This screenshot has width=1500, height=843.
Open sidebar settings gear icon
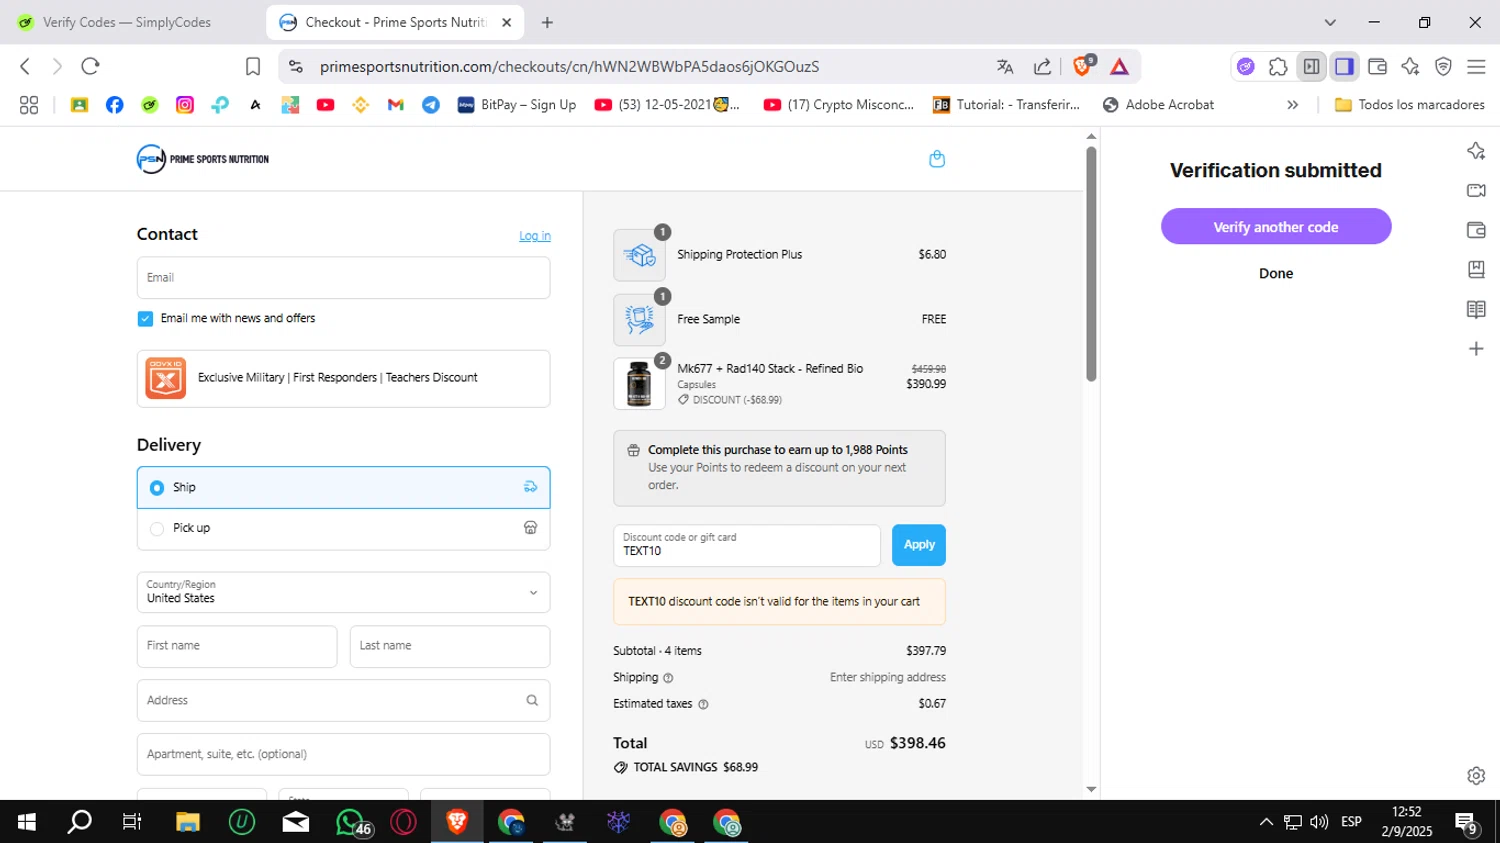tap(1476, 775)
